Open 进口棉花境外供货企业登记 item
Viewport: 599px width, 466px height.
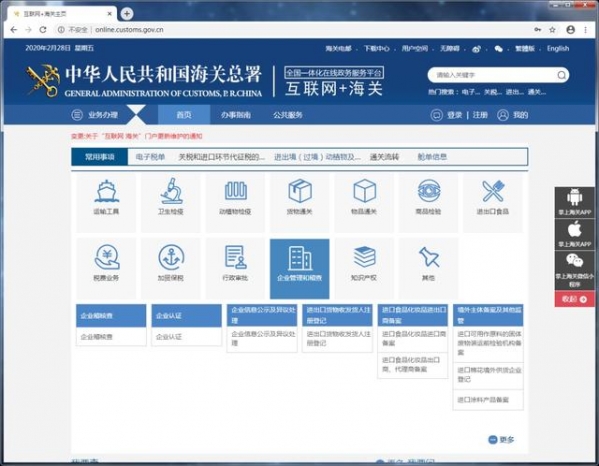(x=488, y=375)
